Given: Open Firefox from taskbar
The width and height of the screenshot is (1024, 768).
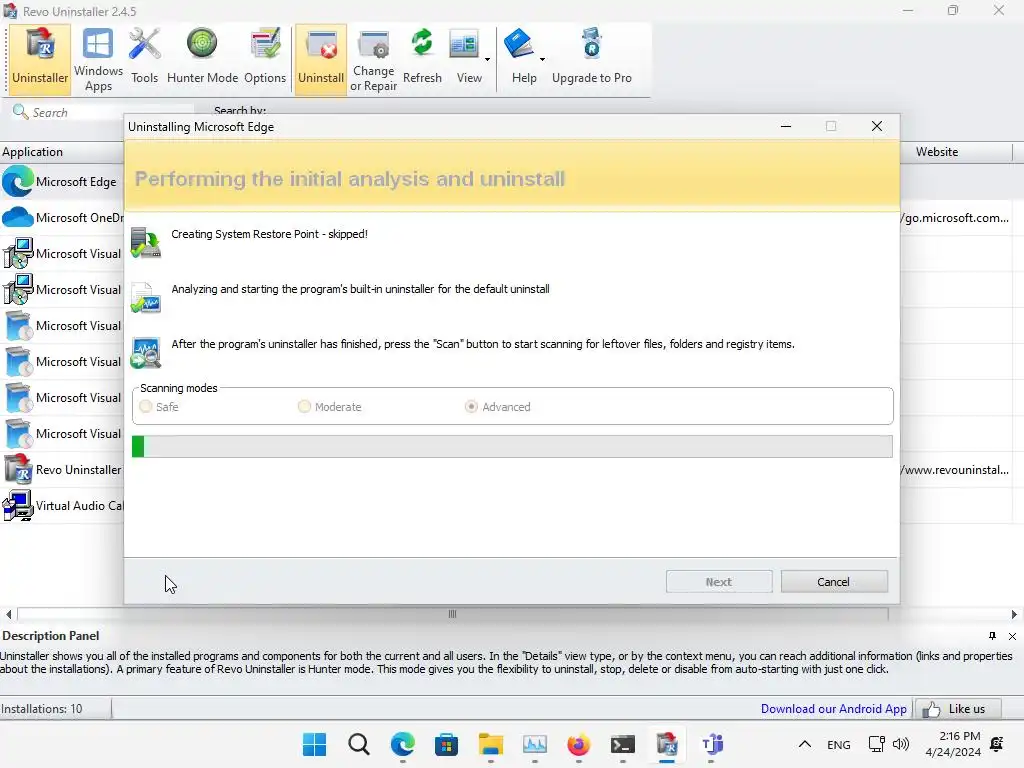Looking at the screenshot, I should 579,744.
